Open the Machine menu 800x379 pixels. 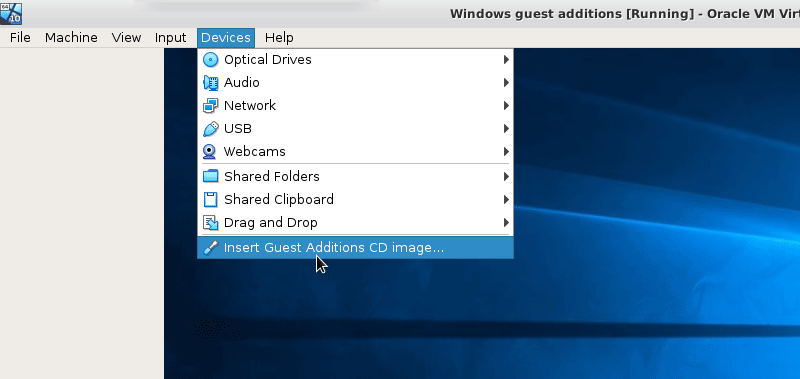[x=71, y=38]
